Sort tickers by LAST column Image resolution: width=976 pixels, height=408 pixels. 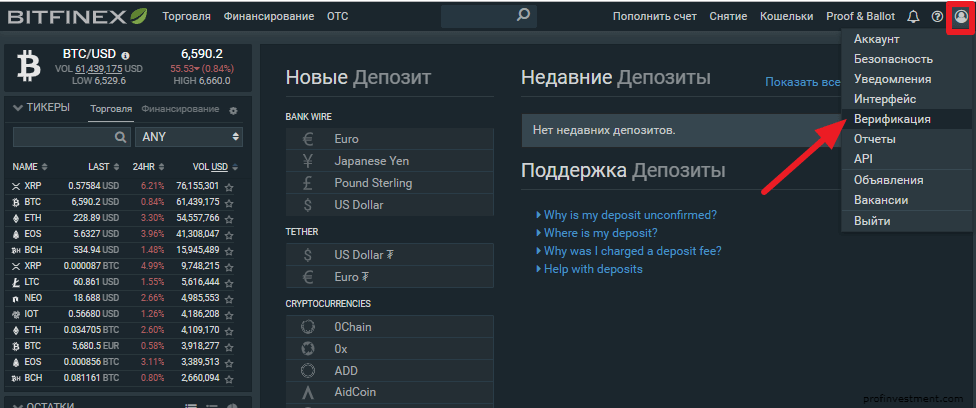pos(103,167)
